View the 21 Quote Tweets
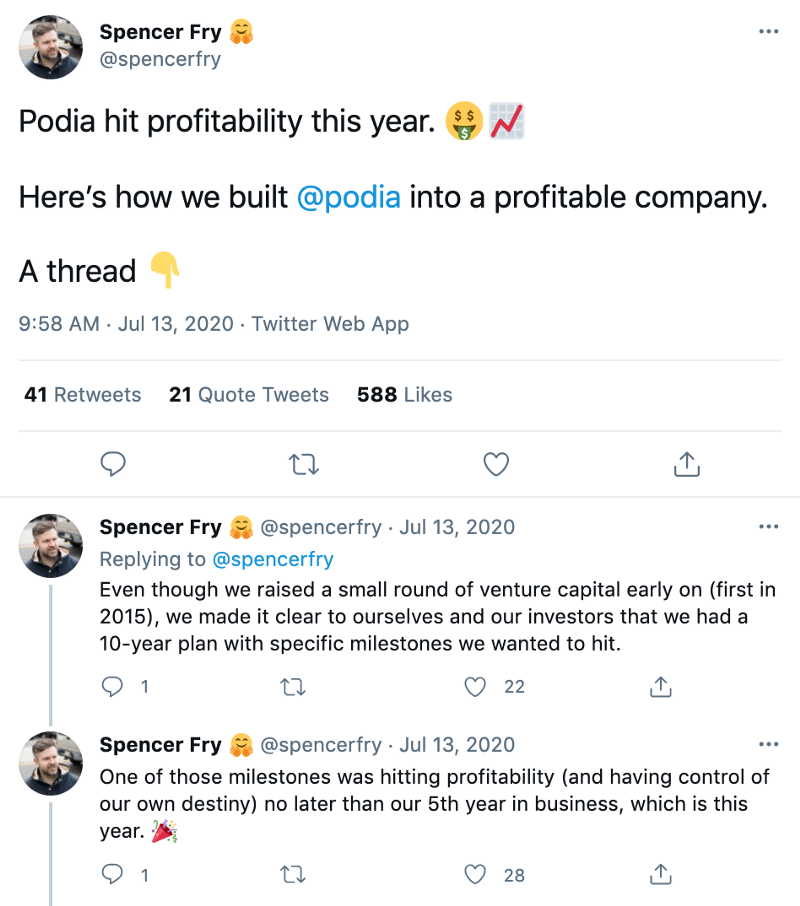800x906 pixels. point(248,395)
